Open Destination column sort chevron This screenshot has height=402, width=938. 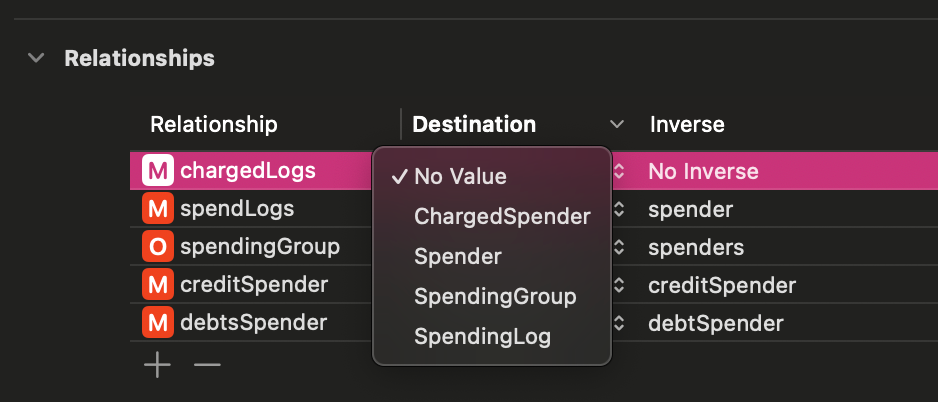(x=617, y=125)
